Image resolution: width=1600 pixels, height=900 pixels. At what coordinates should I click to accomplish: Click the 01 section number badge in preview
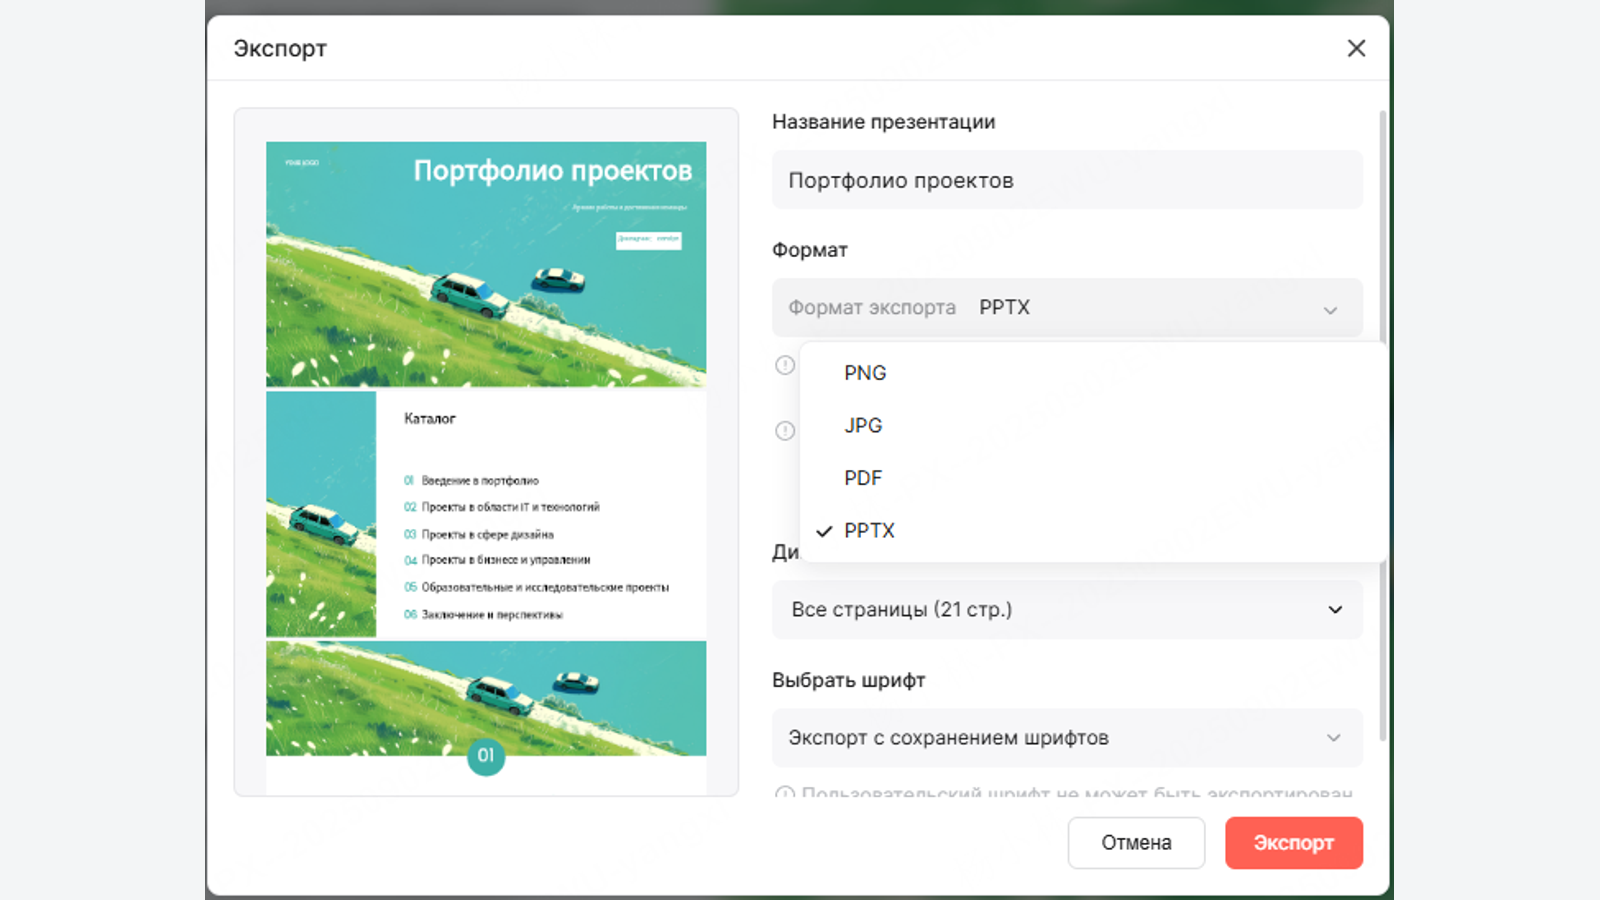point(486,756)
